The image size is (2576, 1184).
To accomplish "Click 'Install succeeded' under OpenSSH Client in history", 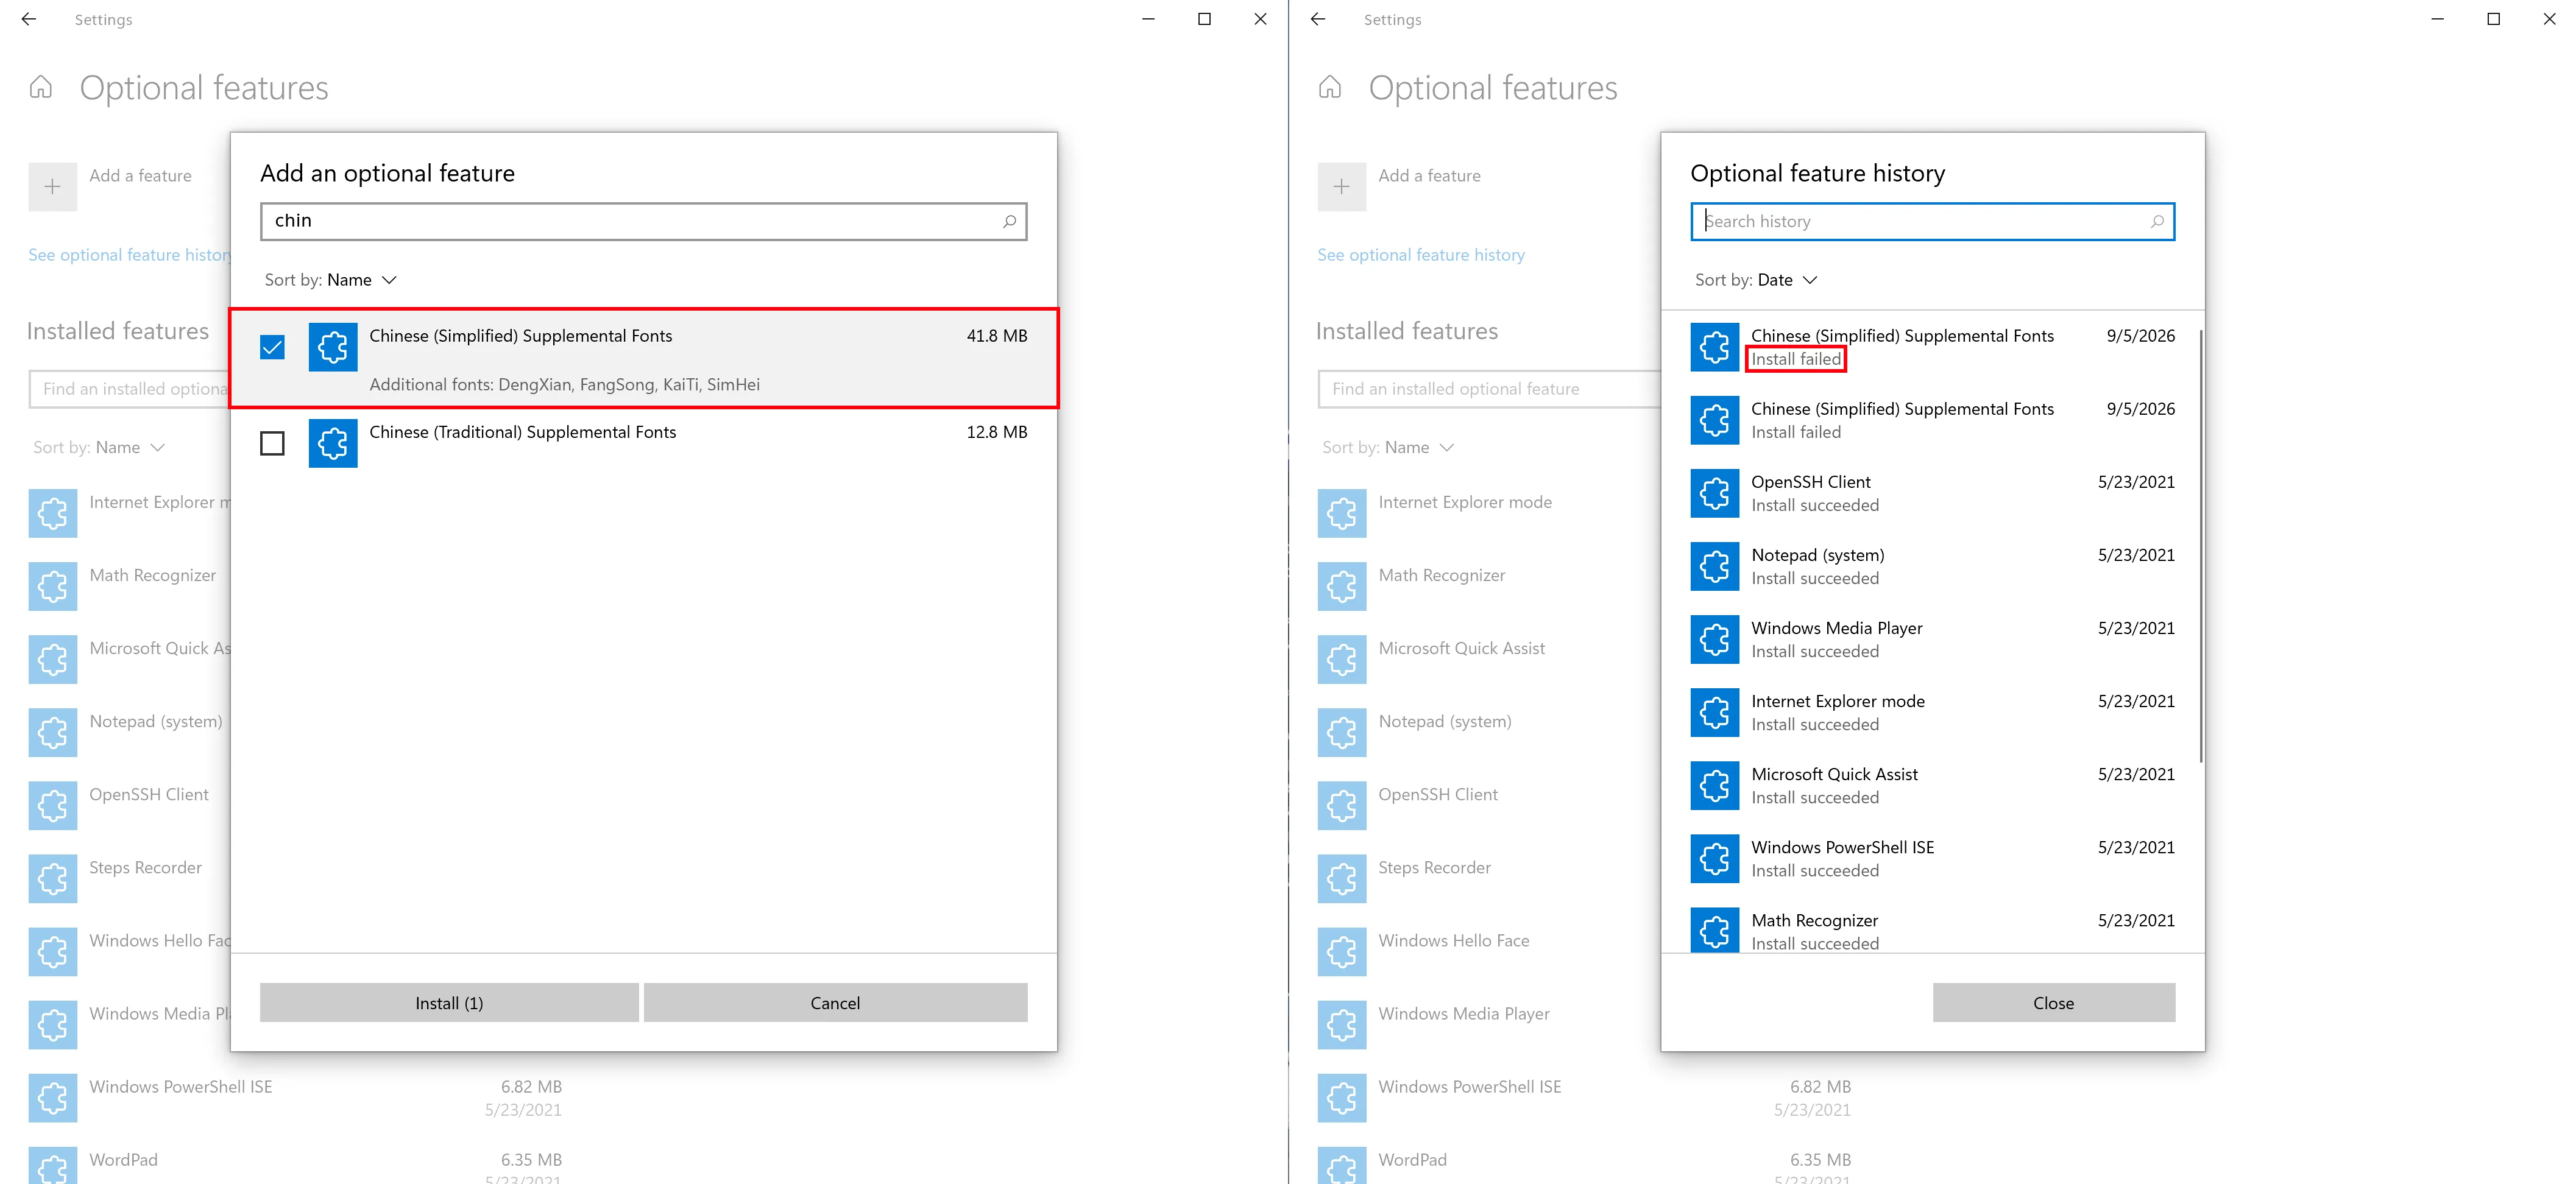I will (1814, 505).
